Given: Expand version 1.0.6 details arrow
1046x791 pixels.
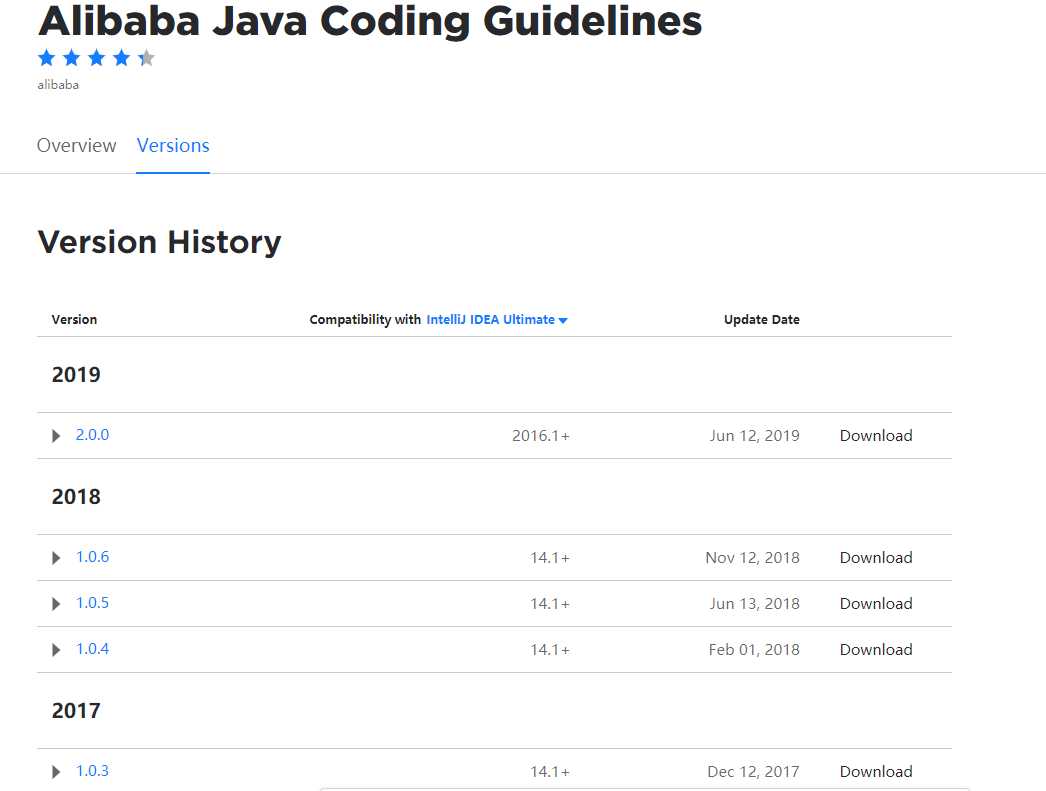Looking at the screenshot, I should (x=56, y=558).
